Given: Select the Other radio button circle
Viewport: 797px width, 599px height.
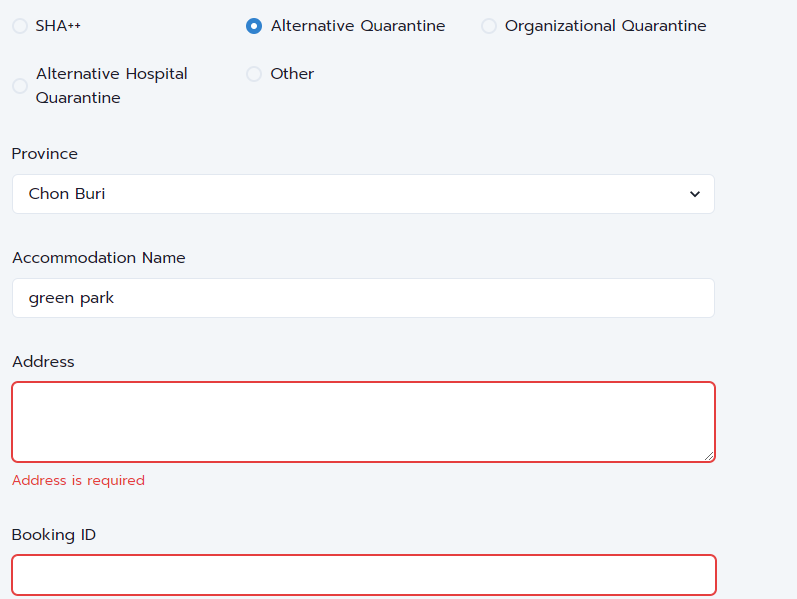Looking at the screenshot, I should pyautogui.click(x=254, y=74).
